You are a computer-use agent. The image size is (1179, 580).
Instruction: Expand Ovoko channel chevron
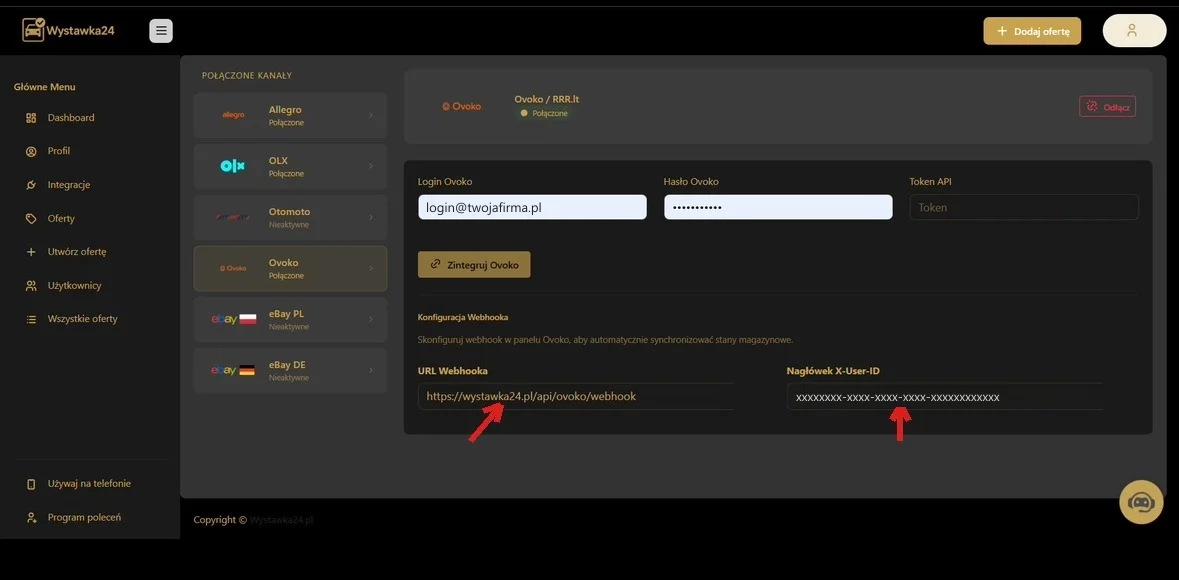(x=371, y=269)
